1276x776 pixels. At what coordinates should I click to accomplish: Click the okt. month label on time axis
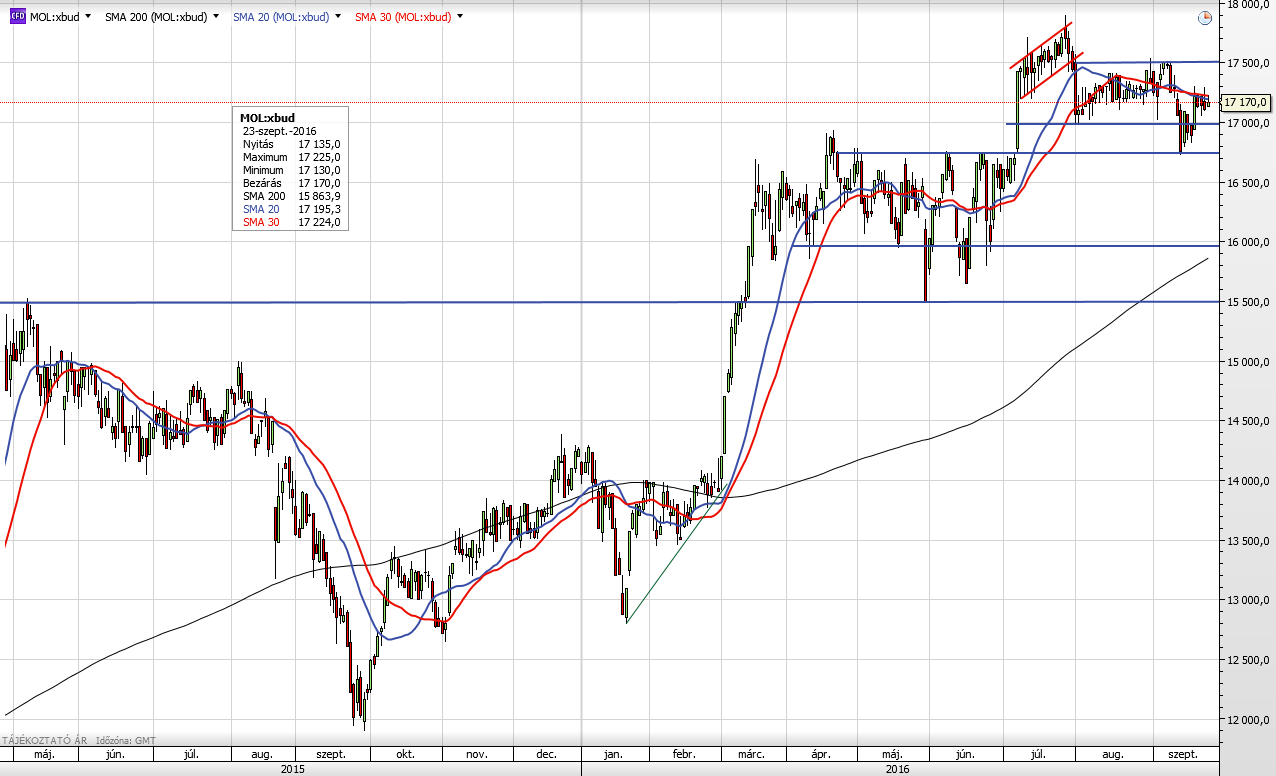click(405, 755)
